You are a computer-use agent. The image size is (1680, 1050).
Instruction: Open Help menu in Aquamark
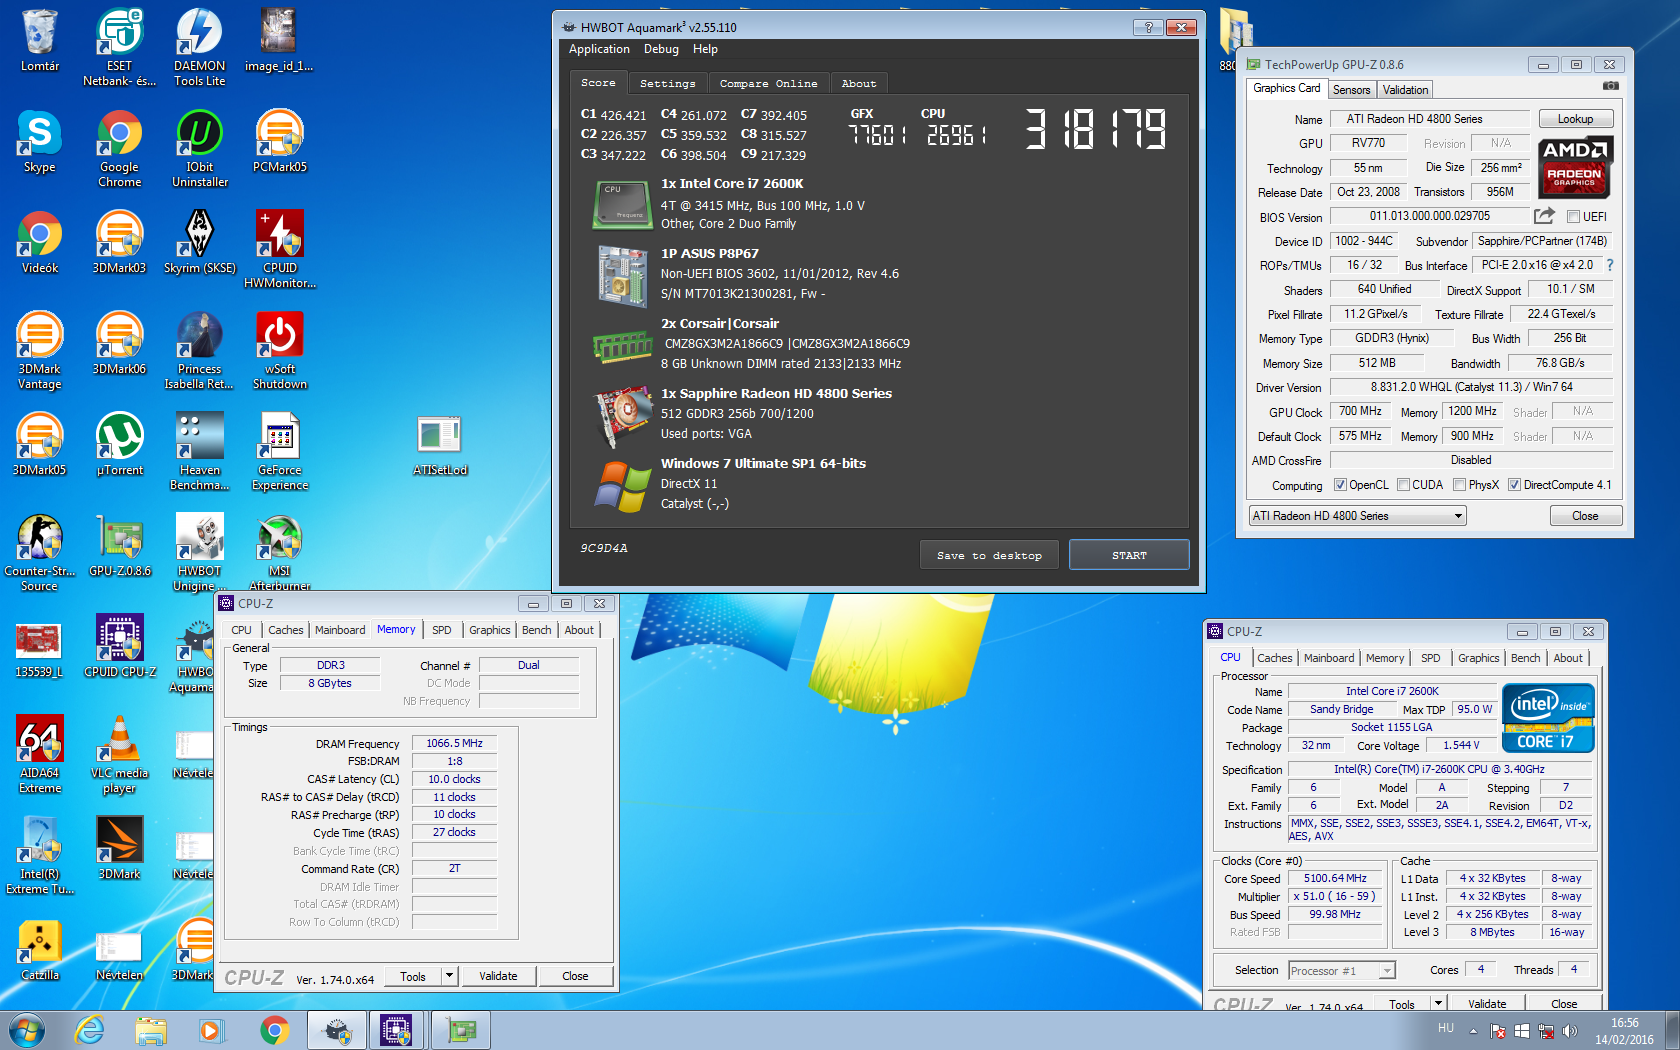pyautogui.click(x=705, y=49)
